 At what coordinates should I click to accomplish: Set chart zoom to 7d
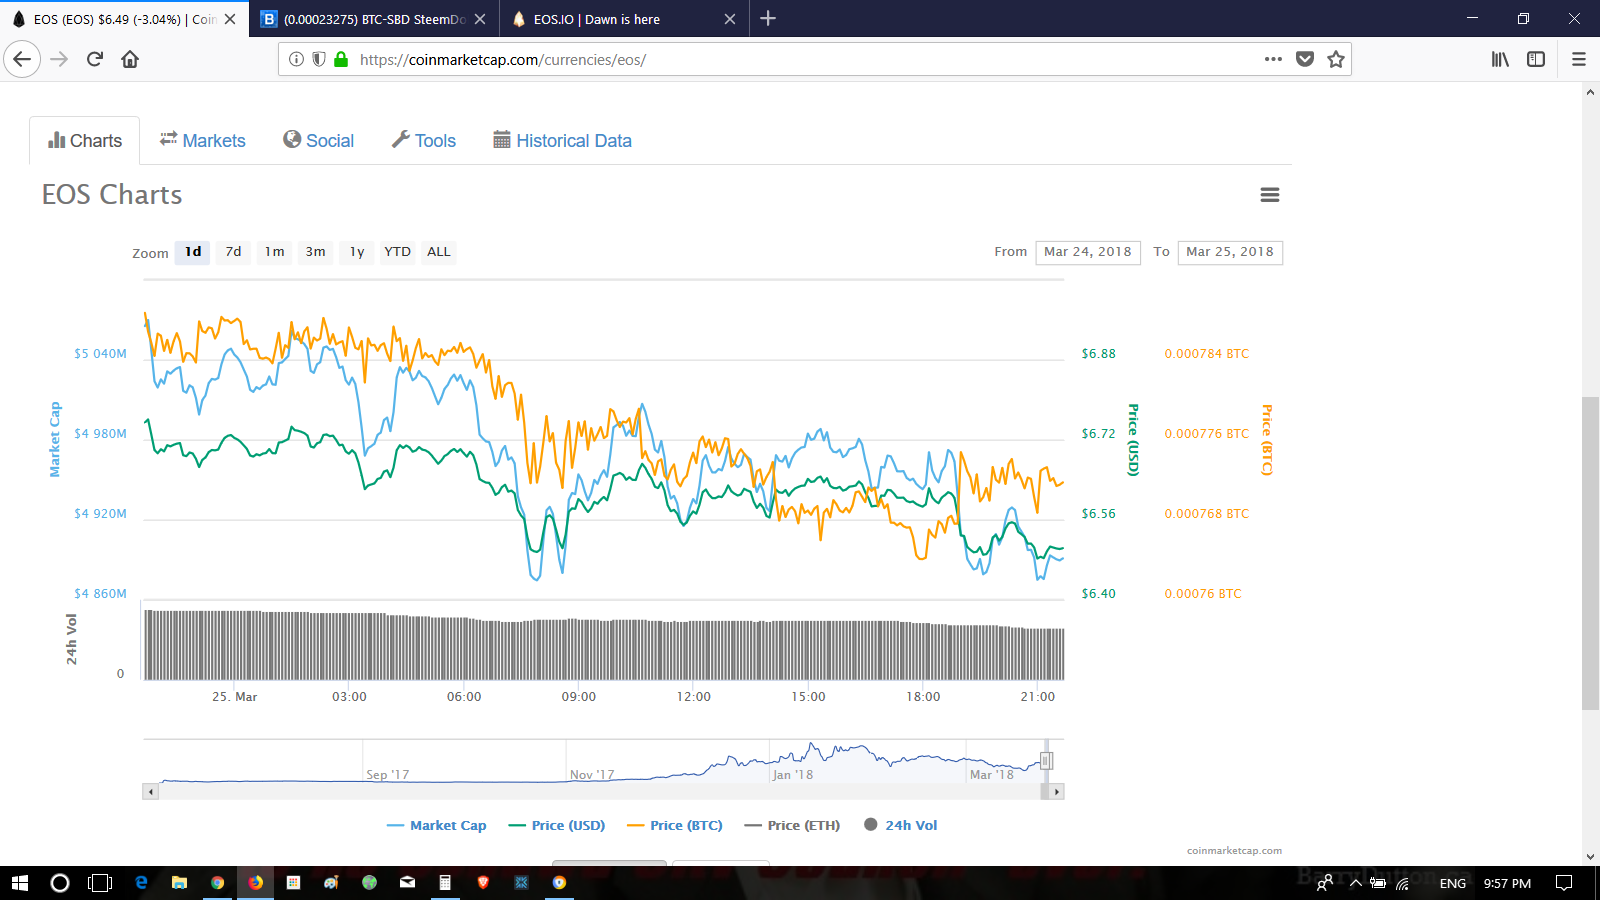click(x=233, y=252)
